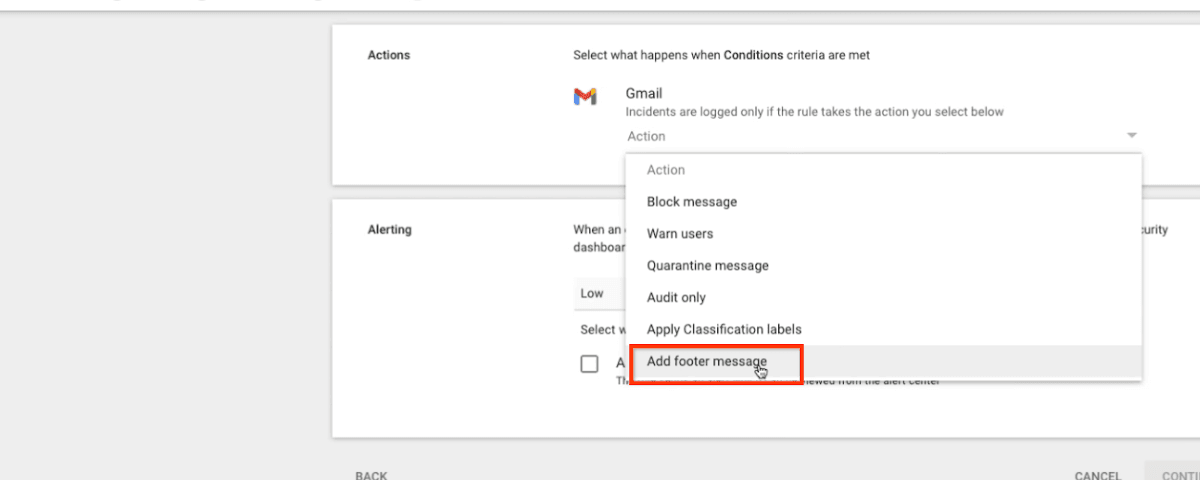Screen dimensions: 1200x480
Task: Click the CONTINUE button
Action: (x=1178, y=475)
